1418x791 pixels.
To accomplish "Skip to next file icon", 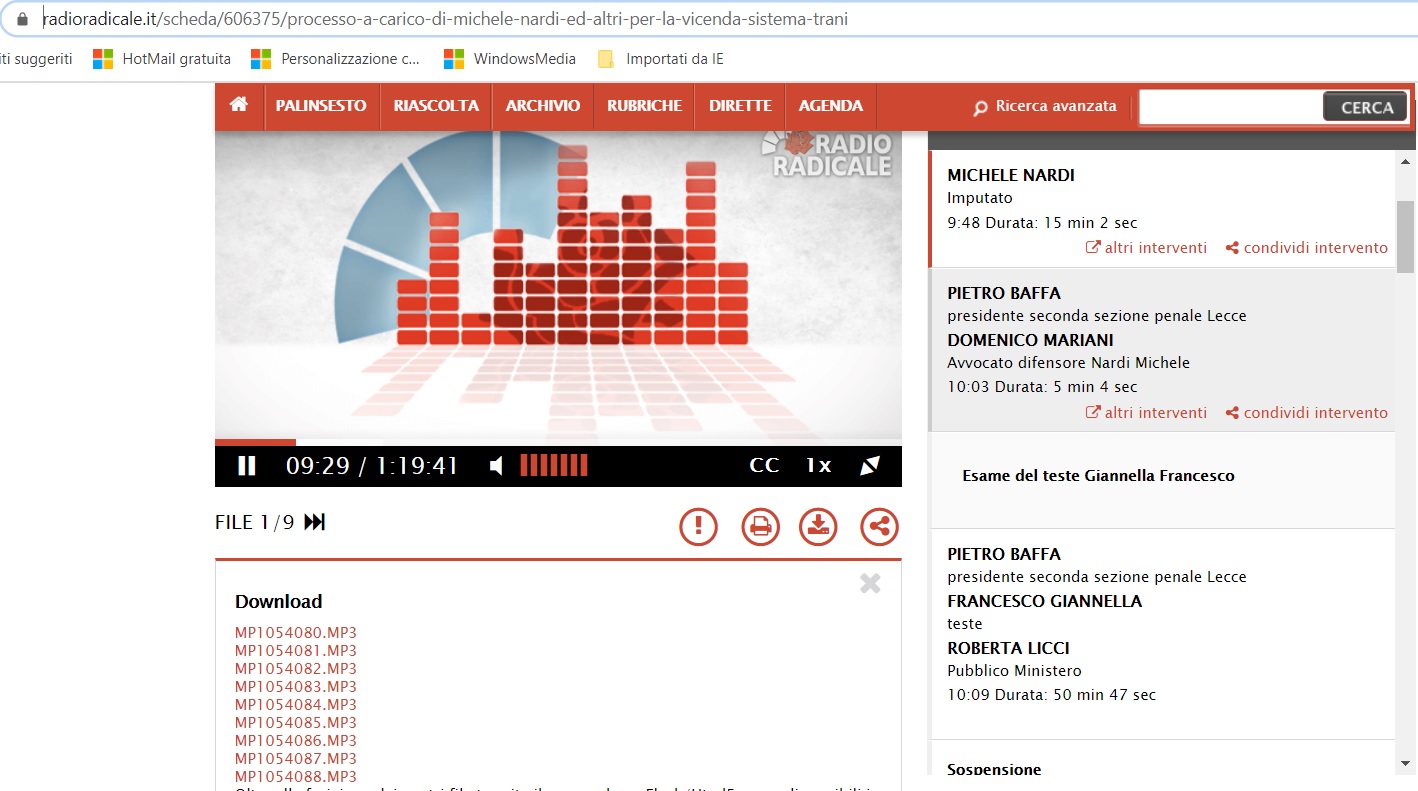I will [315, 522].
